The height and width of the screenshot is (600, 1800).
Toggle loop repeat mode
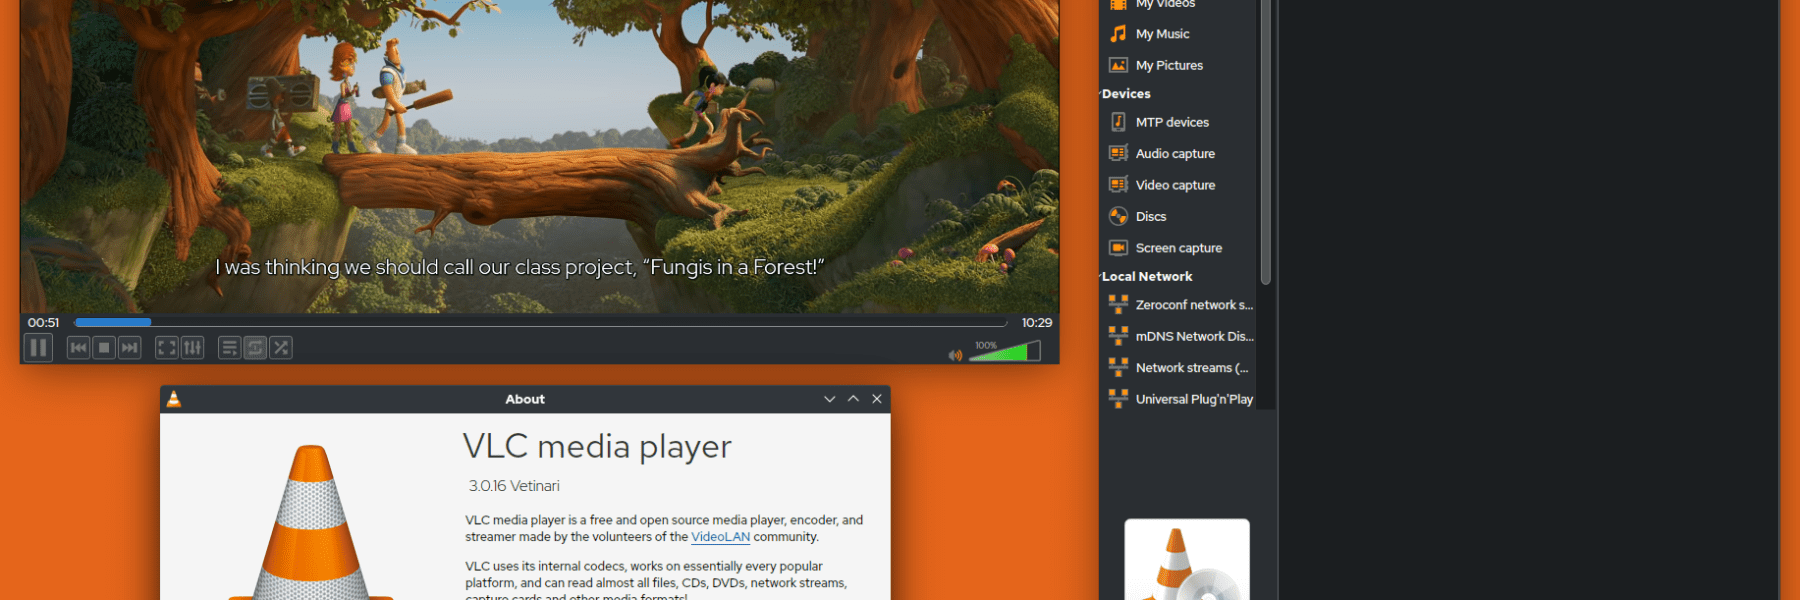pos(255,348)
